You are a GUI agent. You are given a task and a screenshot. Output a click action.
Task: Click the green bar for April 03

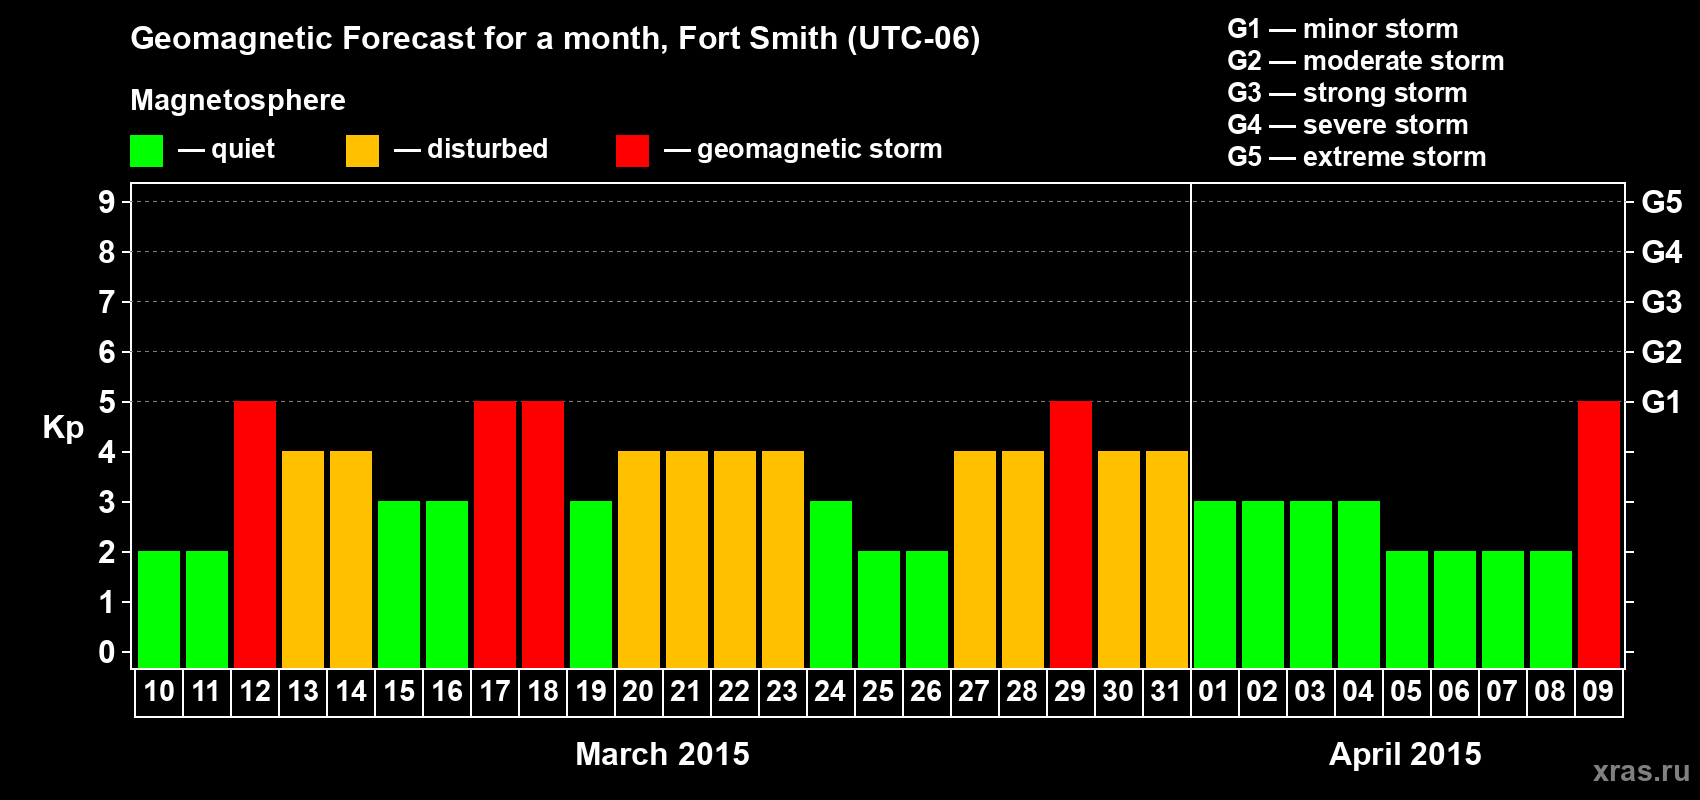coord(1311,584)
